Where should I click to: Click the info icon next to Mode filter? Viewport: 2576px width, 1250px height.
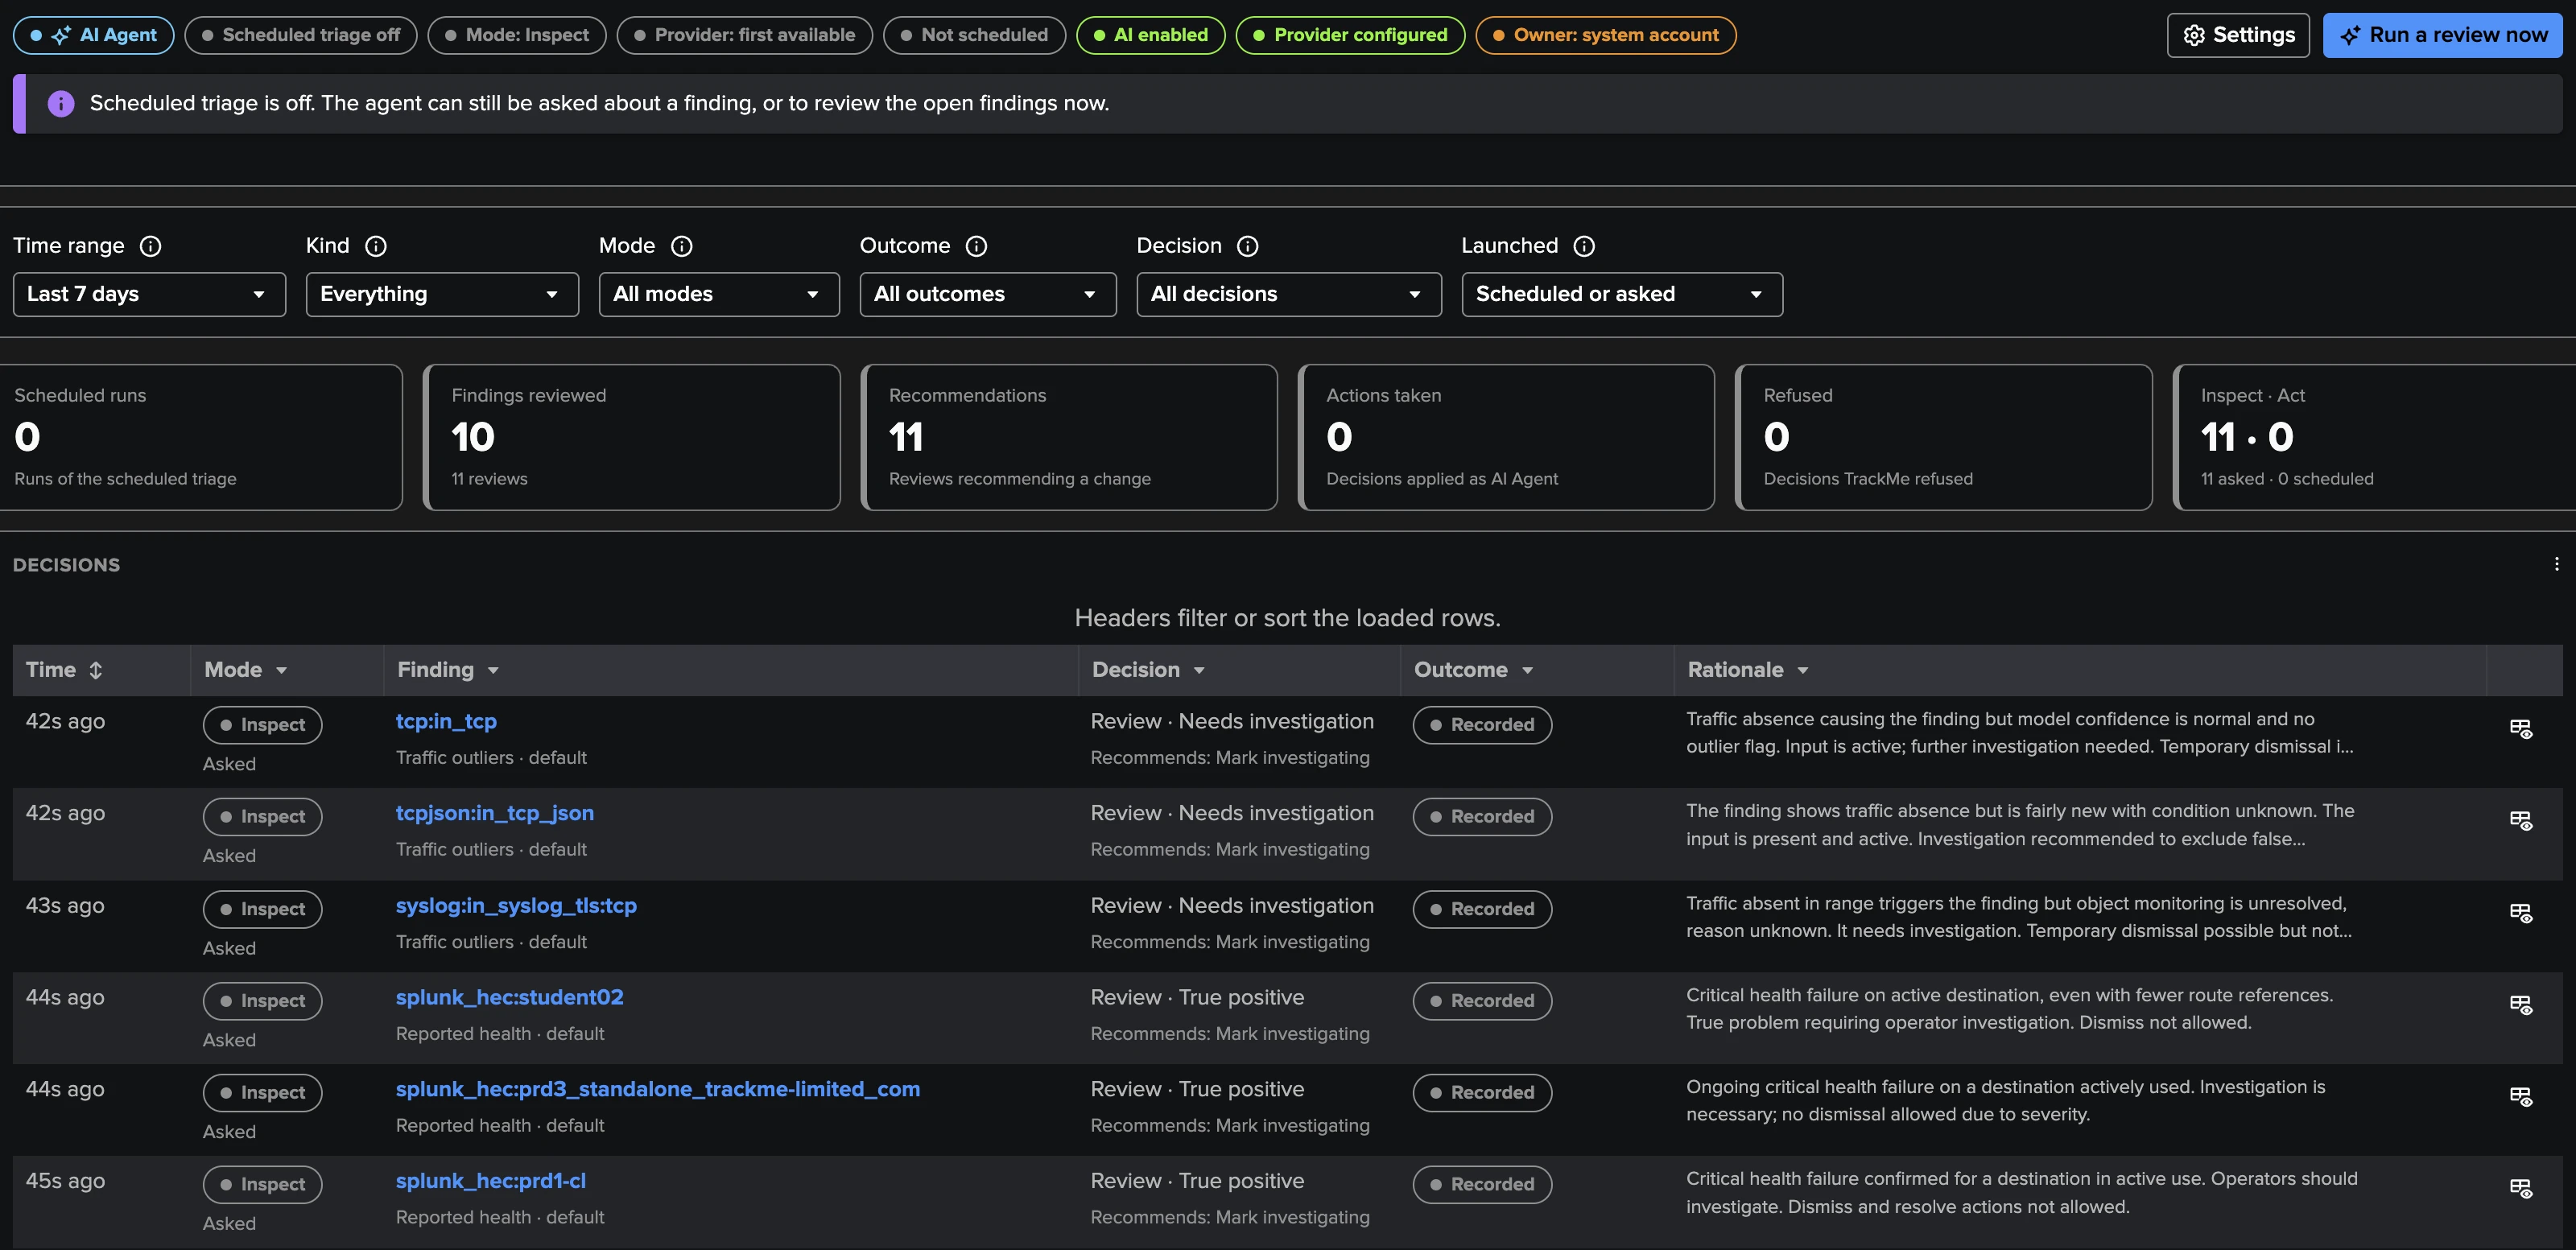682,246
